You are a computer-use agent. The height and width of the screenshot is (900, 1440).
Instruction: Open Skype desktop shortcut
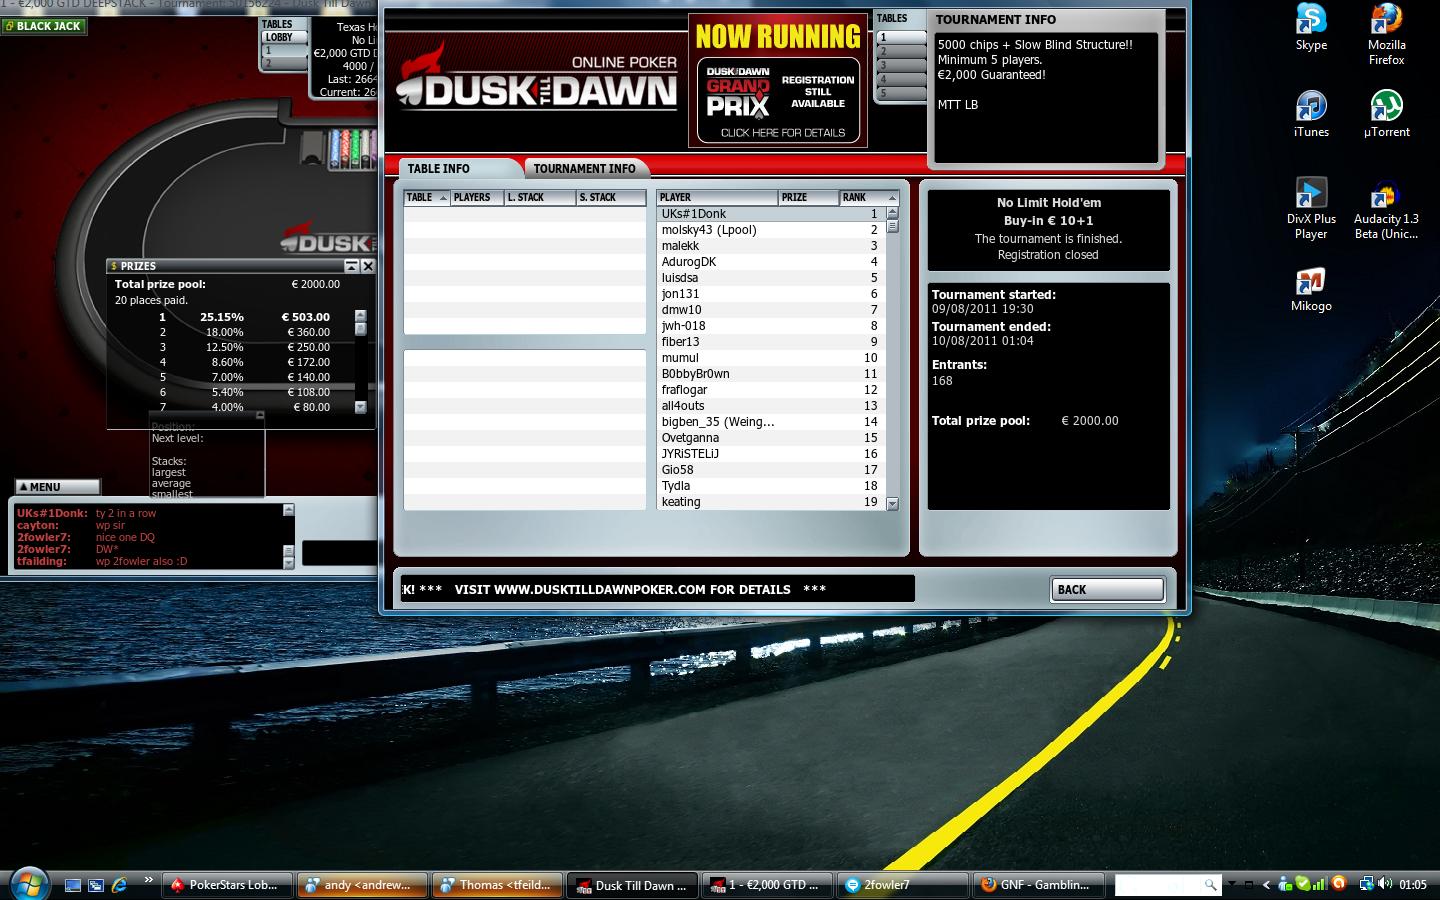1311,28
